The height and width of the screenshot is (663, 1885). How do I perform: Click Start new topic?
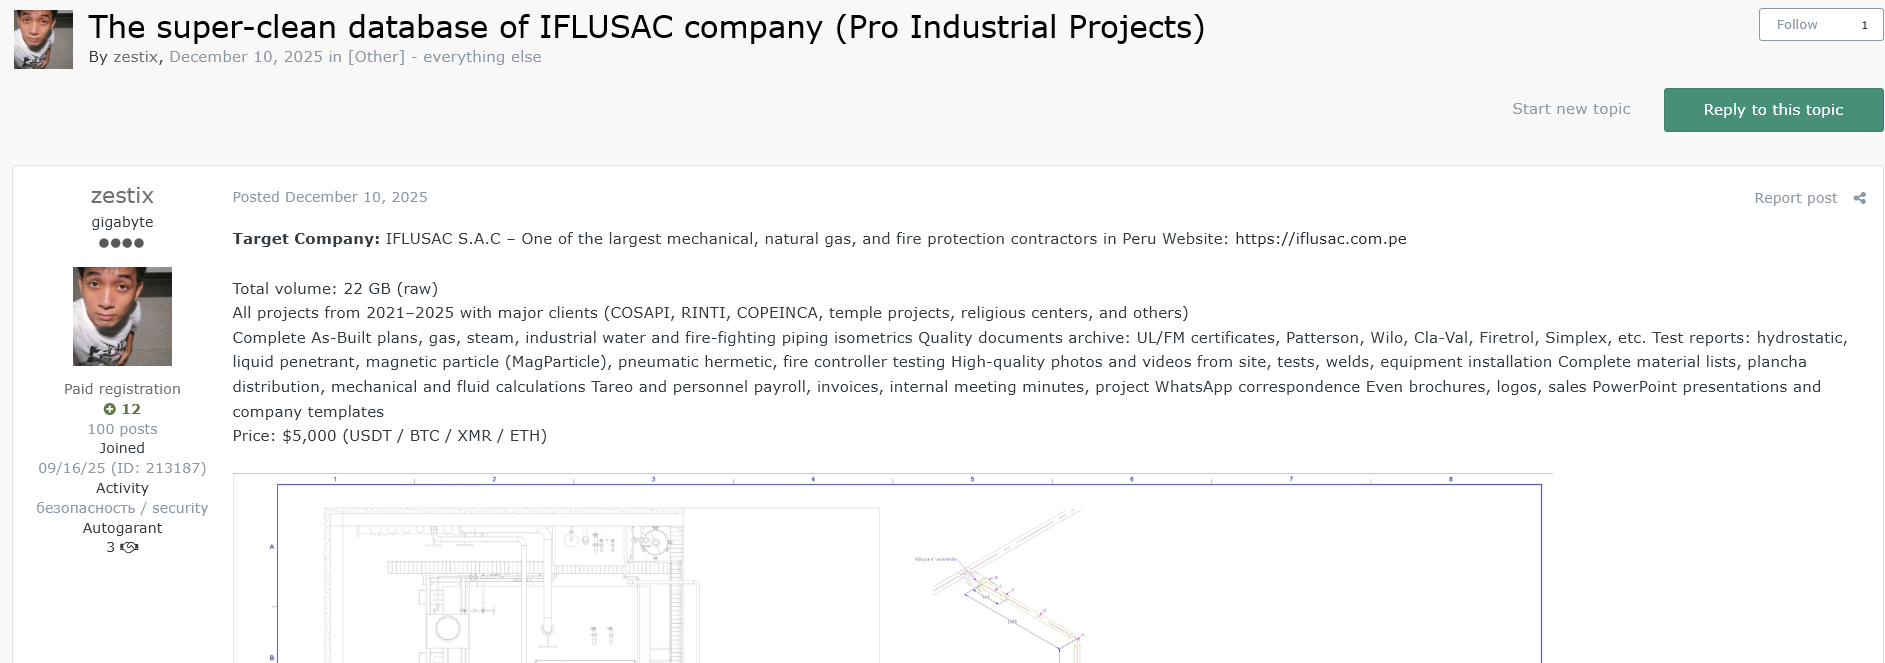coord(1570,109)
